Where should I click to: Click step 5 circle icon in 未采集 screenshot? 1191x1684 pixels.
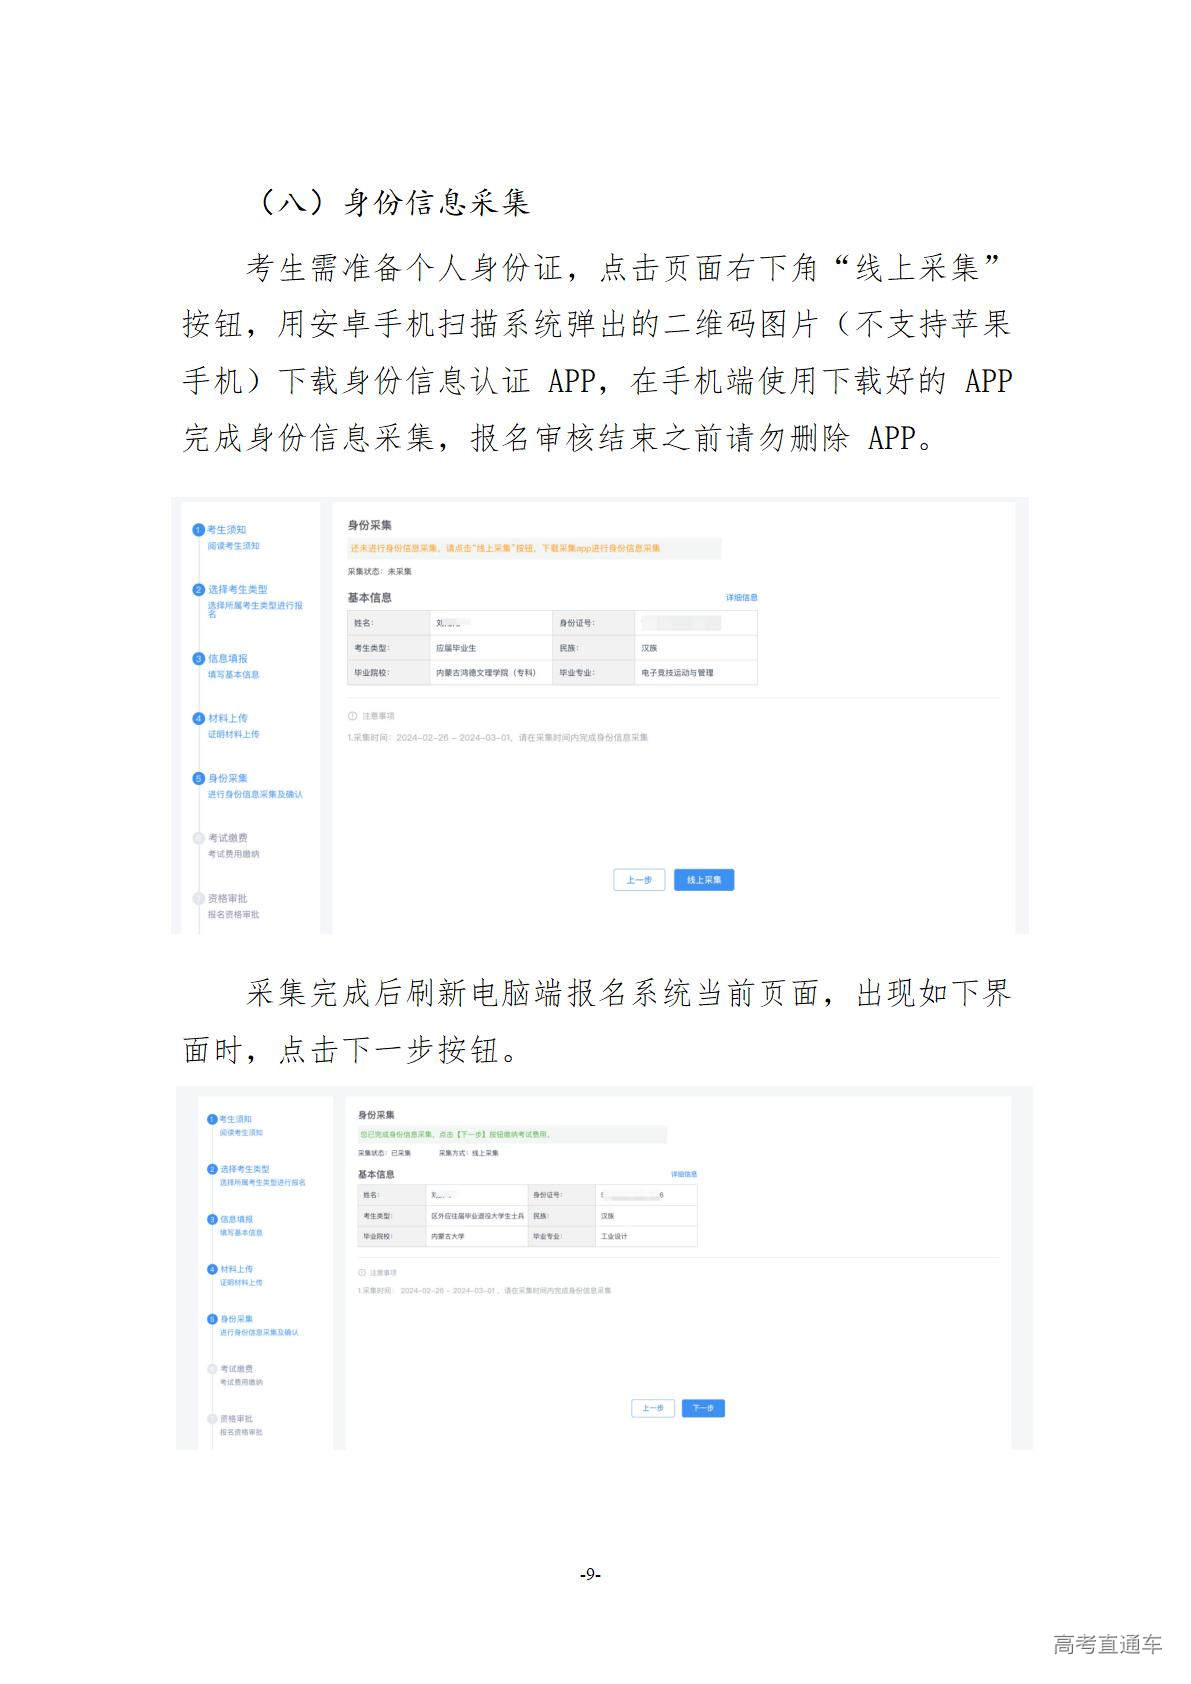point(198,778)
